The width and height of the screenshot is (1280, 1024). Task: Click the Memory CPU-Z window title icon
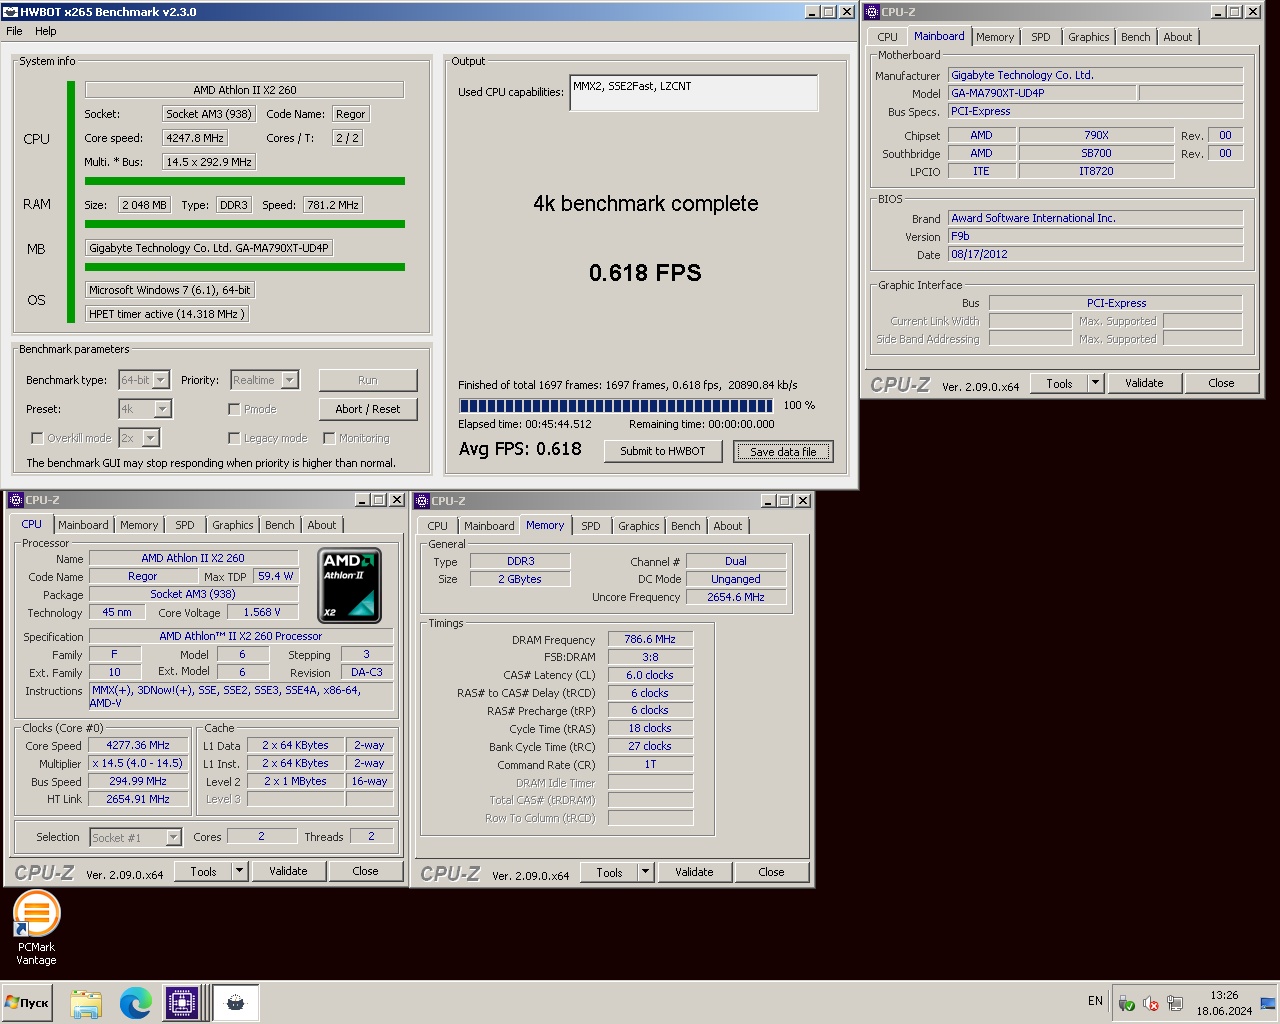click(422, 500)
